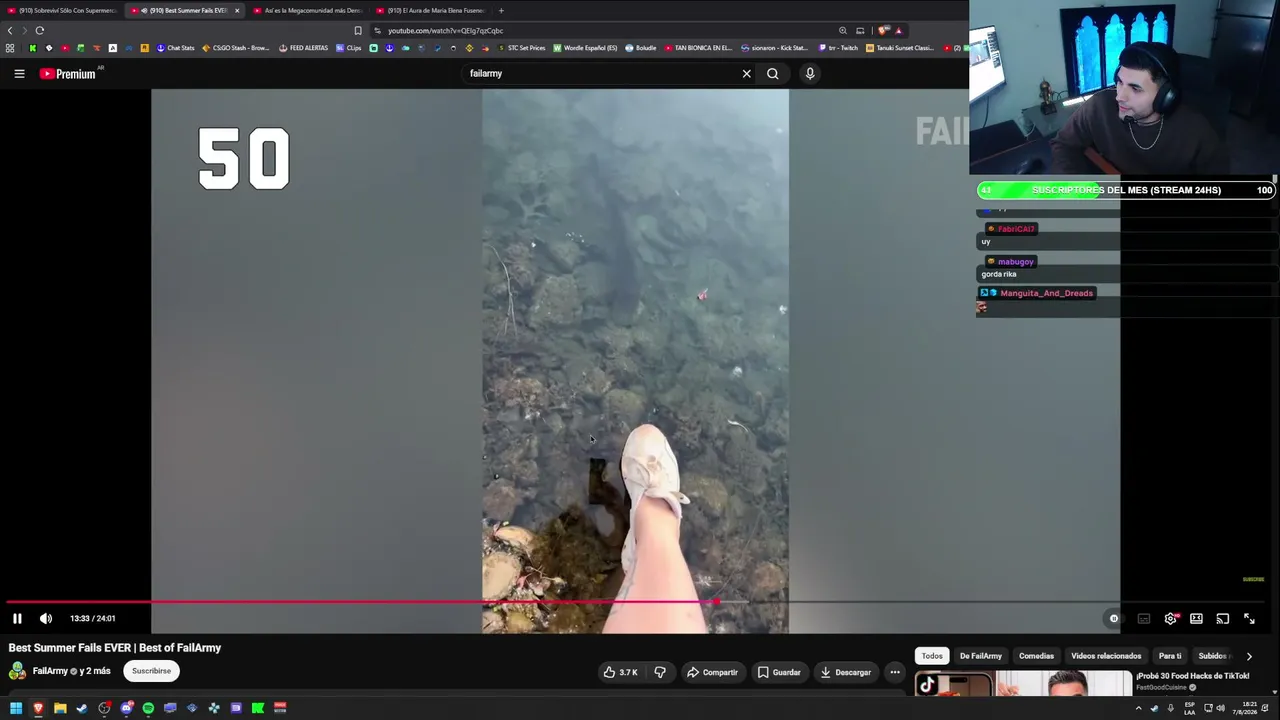Switch to Sobreviví Sólo Con Supermercado tab
The height and width of the screenshot is (720, 1280).
tap(62, 10)
